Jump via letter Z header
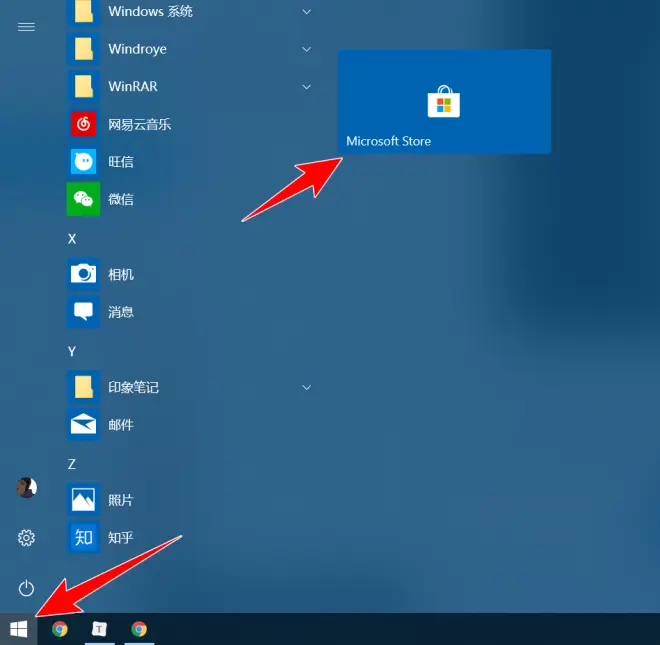This screenshot has height=645, width=660. 72,464
